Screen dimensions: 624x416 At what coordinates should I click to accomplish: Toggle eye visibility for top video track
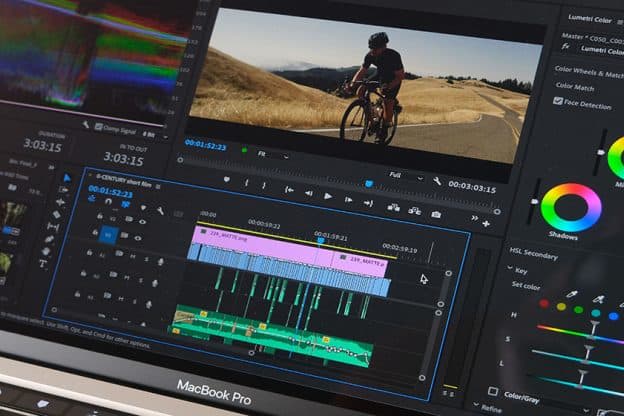point(141,221)
